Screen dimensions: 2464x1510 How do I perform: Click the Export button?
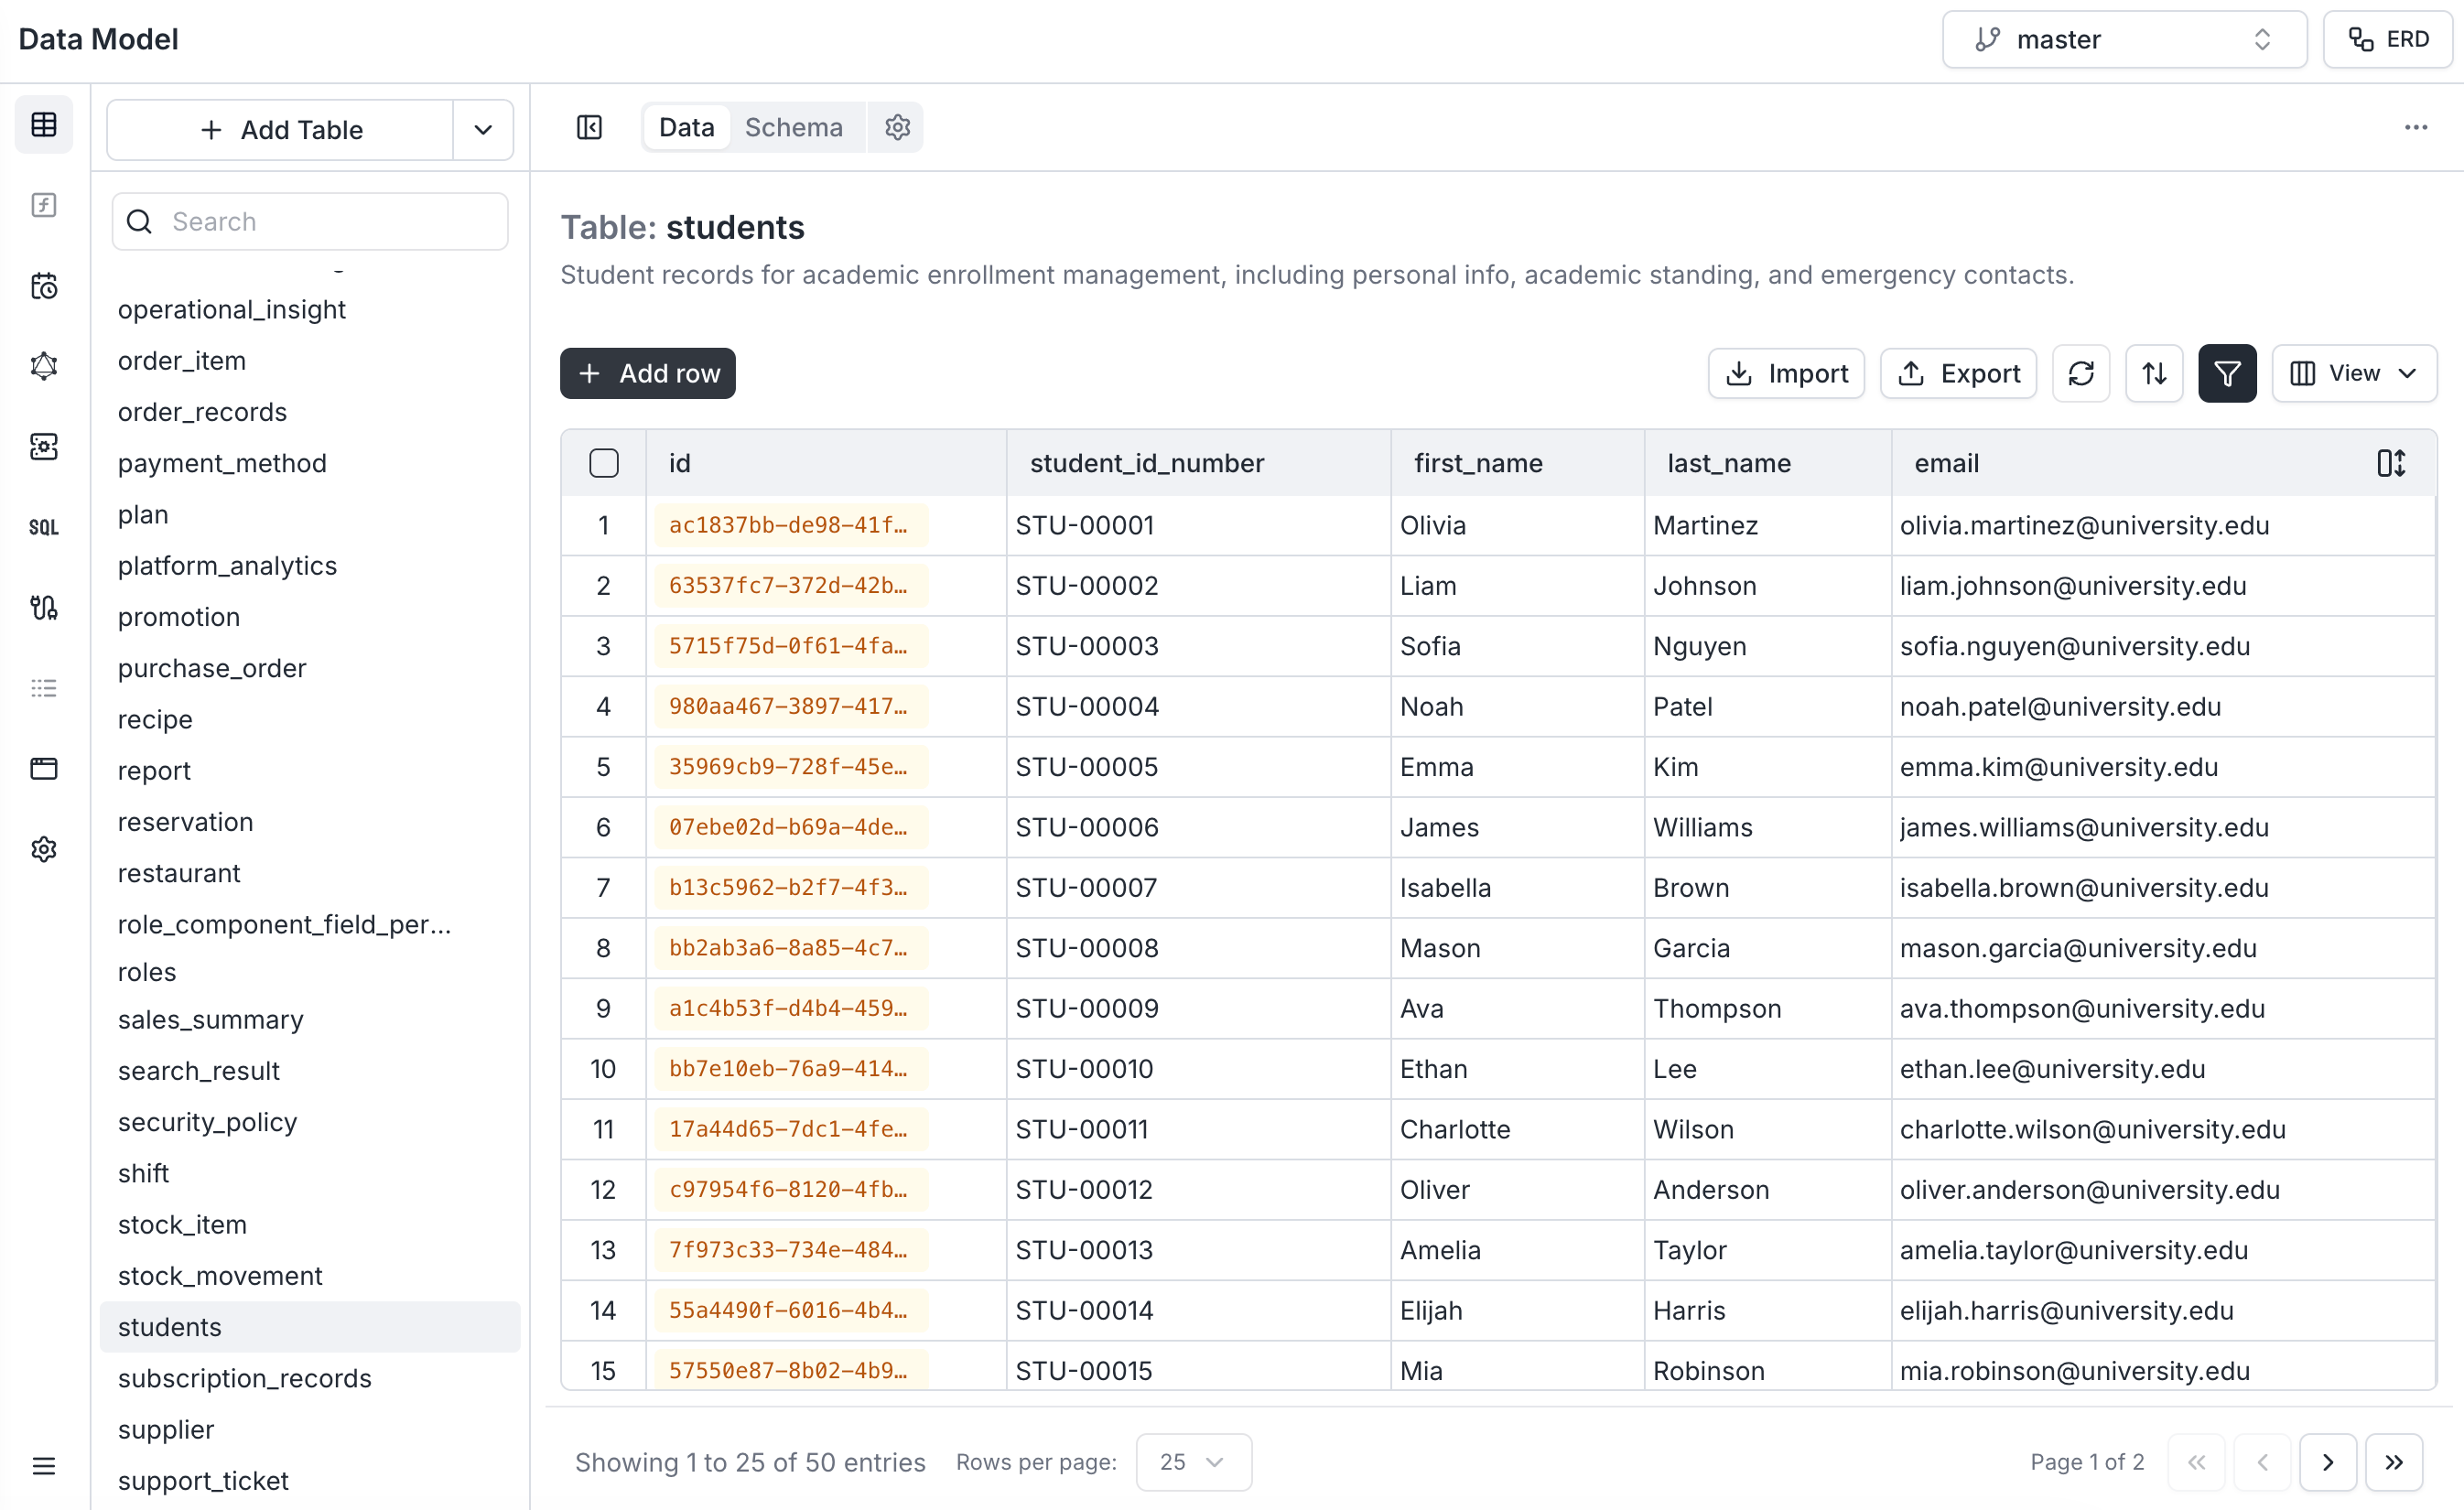1958,374
